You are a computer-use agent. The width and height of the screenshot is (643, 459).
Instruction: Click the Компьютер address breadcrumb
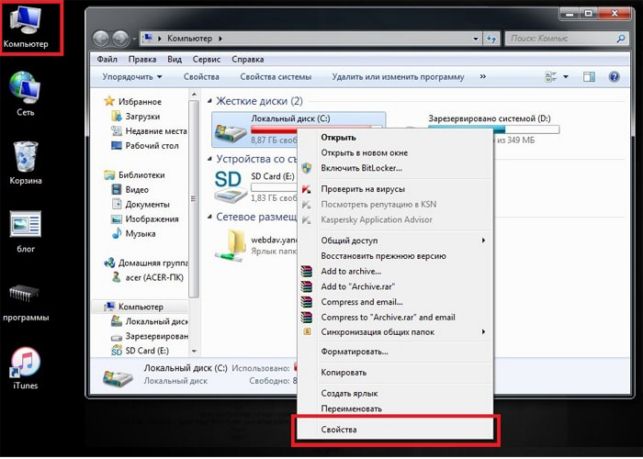click(x=189, y=39)
